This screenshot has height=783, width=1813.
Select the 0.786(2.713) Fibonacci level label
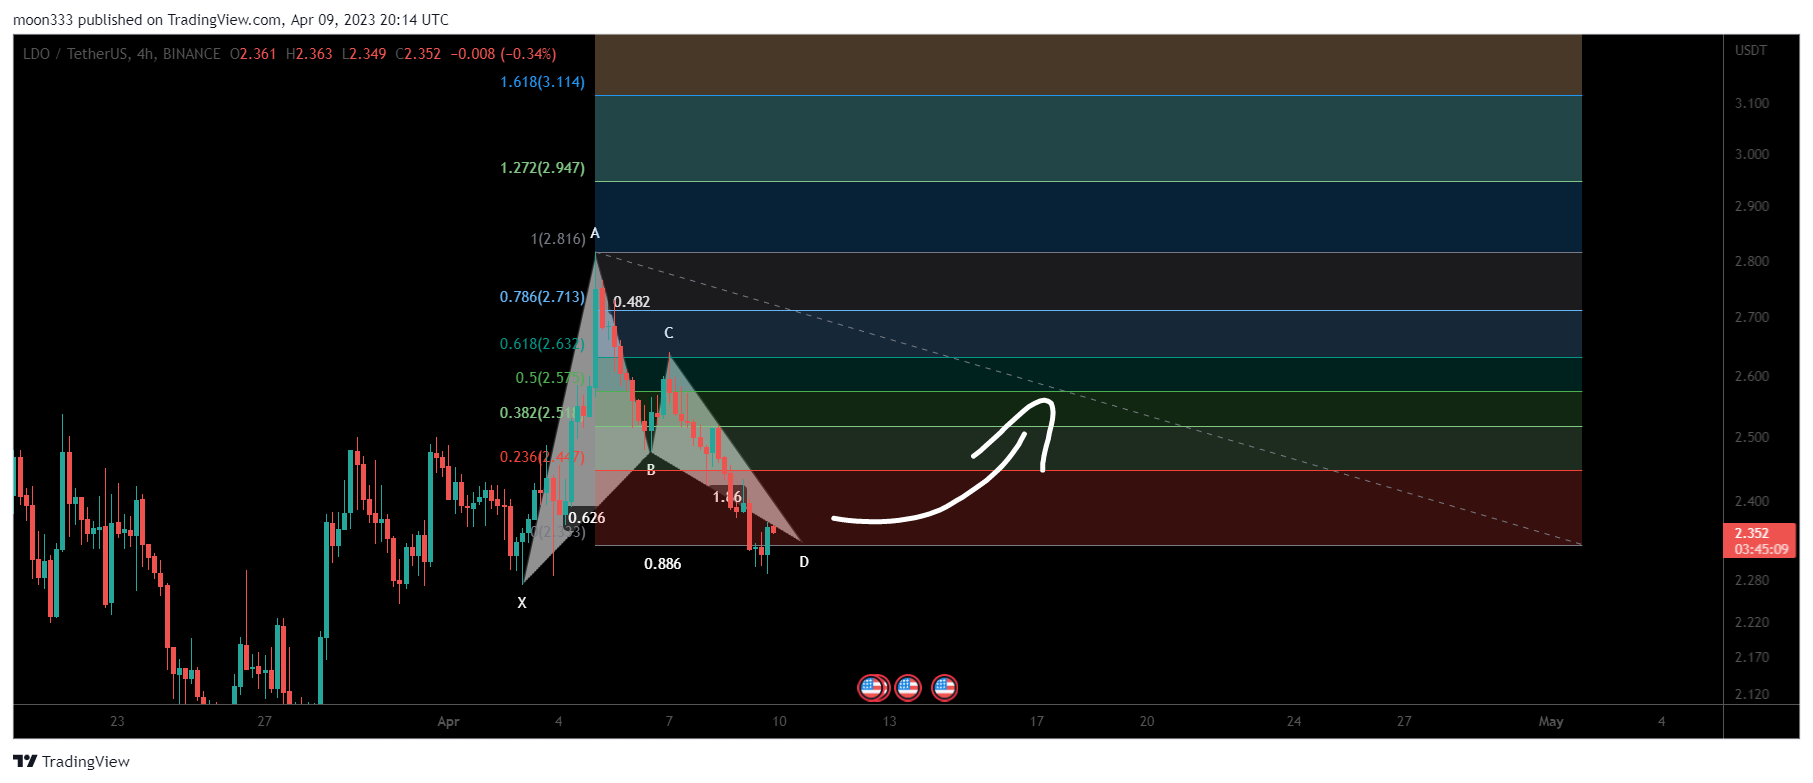point(542,297)
